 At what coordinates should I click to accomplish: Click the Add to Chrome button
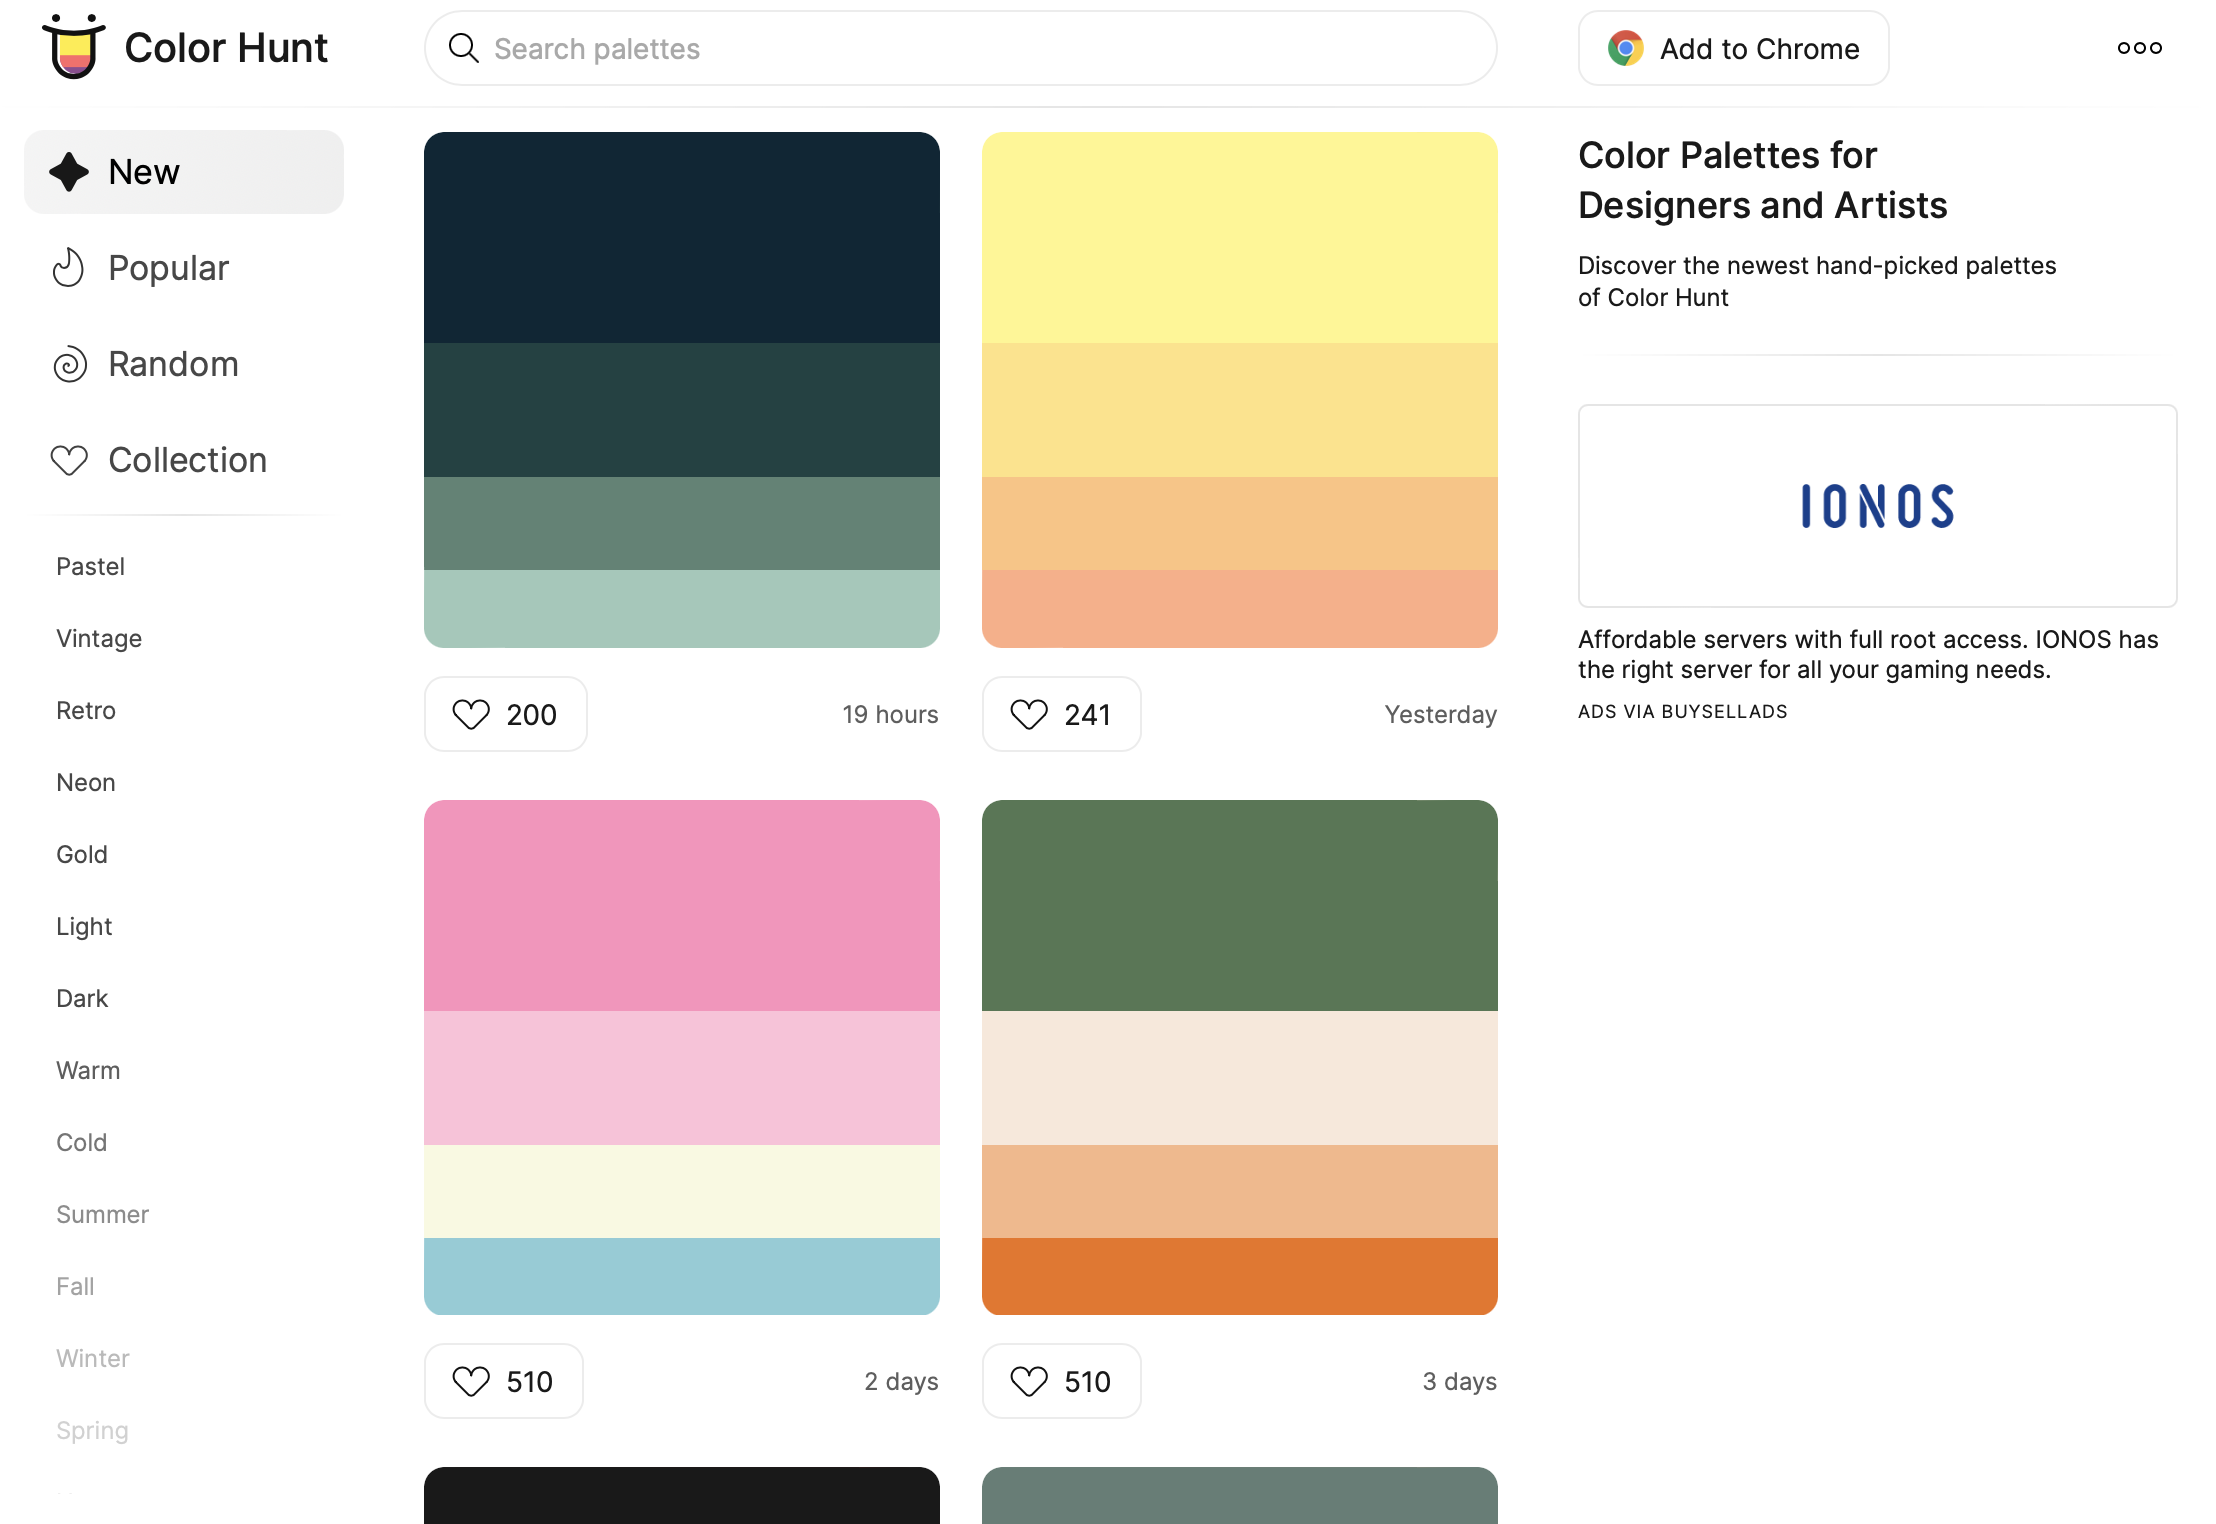click(1733, 48)
